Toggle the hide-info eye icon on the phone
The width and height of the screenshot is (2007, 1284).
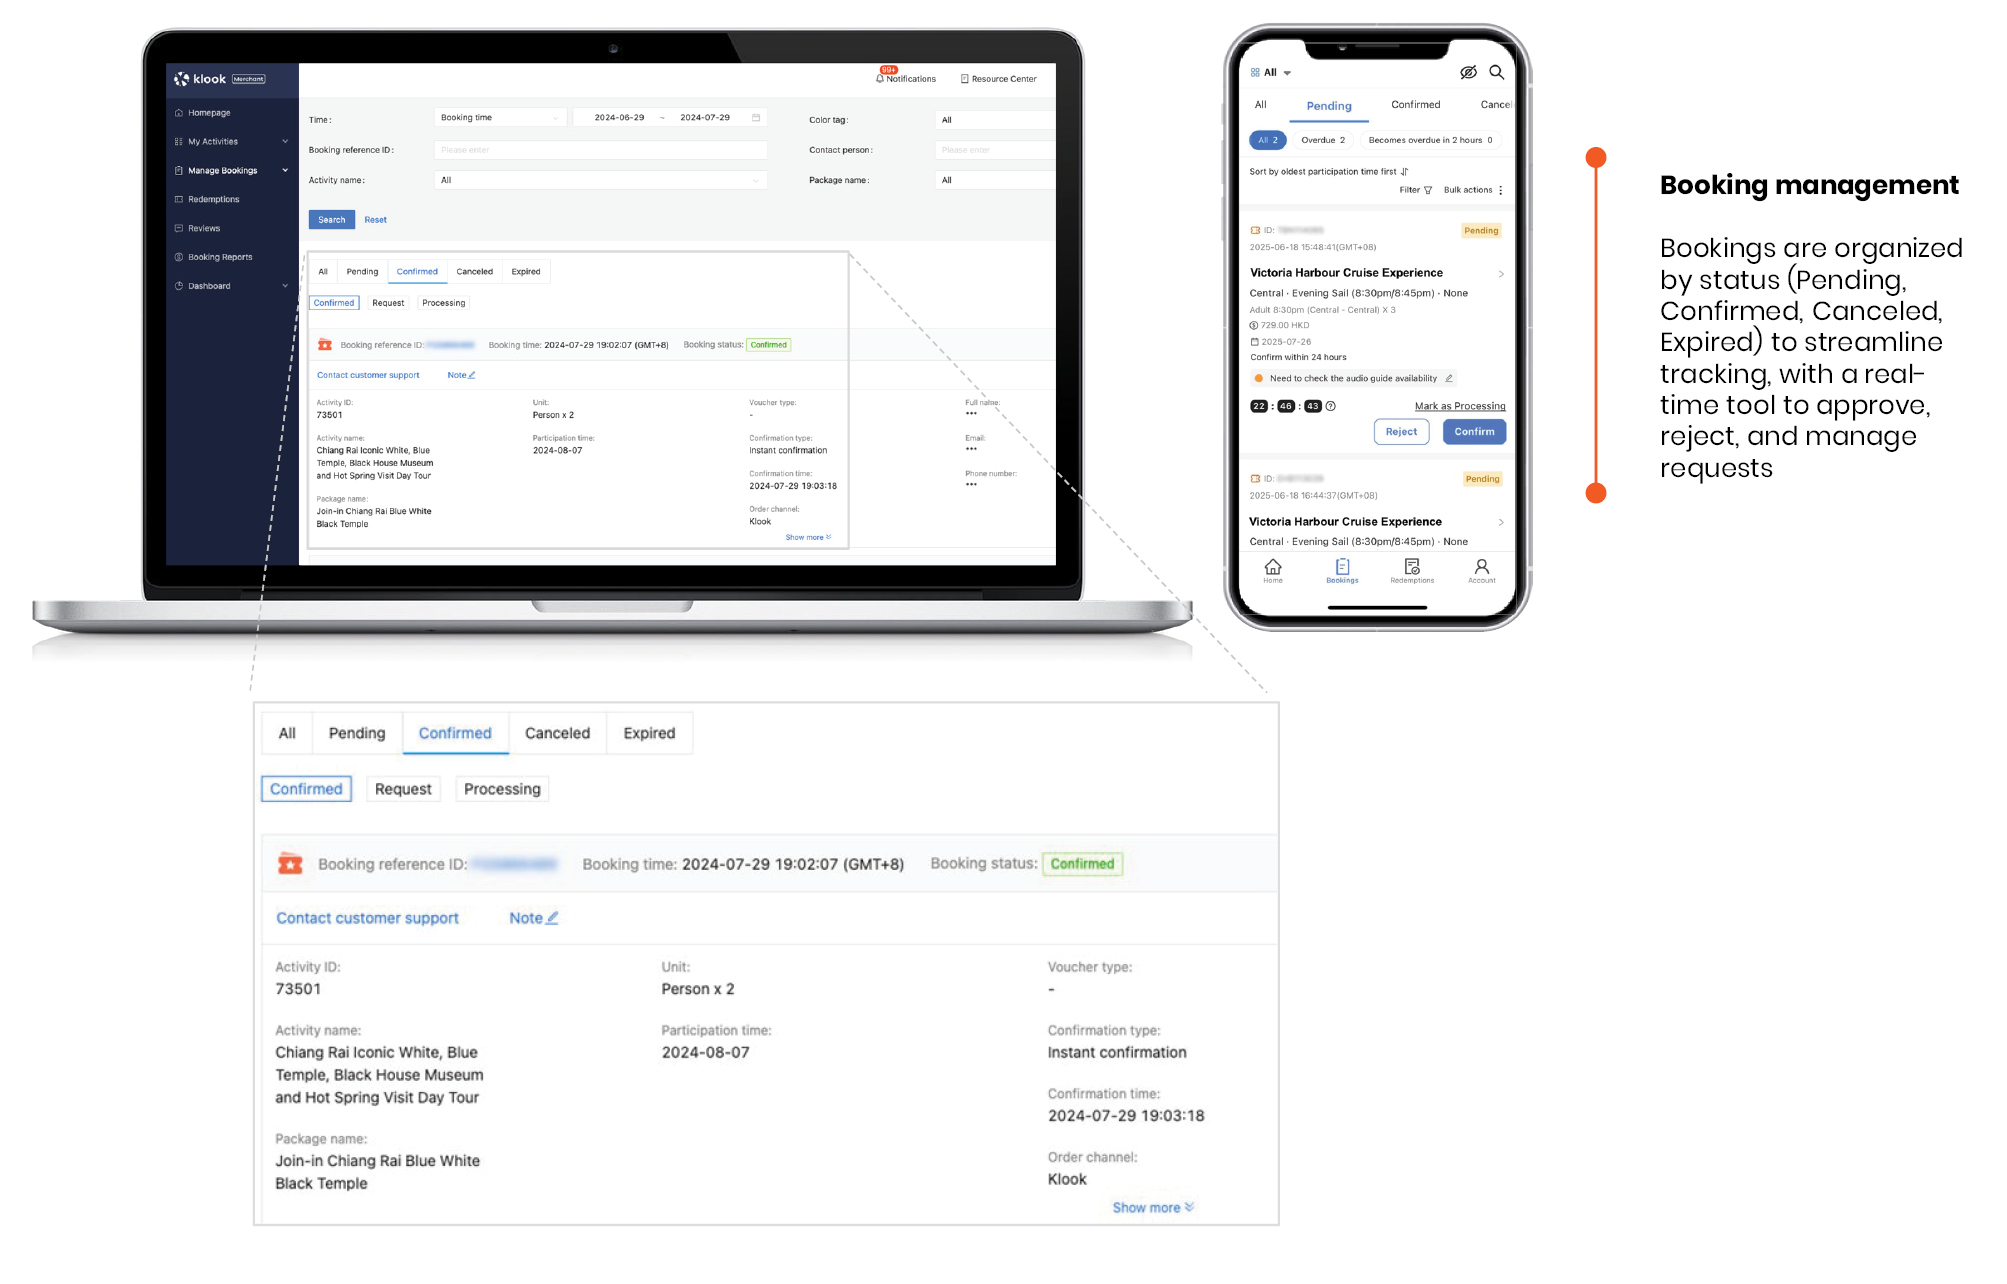[1468, 72]
